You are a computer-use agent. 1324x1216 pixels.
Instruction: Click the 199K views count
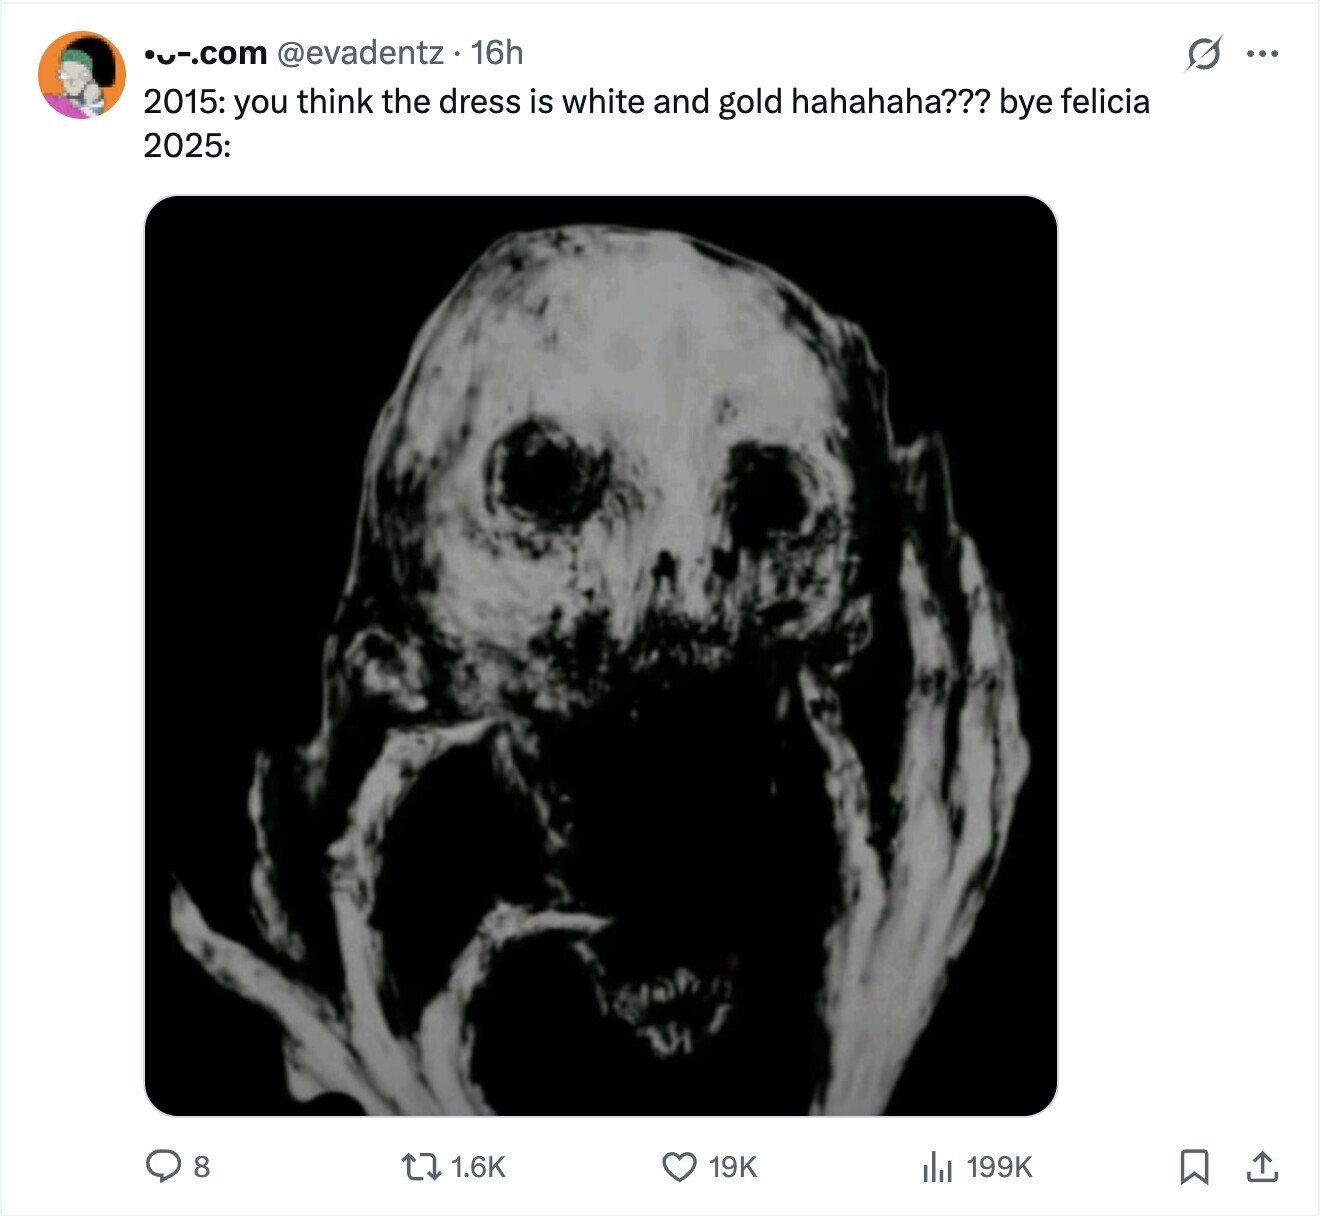[1000, 1167]
